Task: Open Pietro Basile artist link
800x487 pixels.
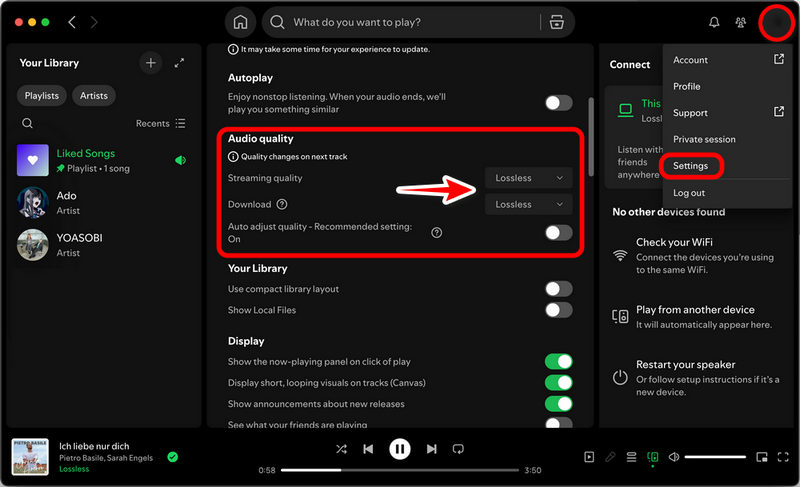Action: pos(80,458)
